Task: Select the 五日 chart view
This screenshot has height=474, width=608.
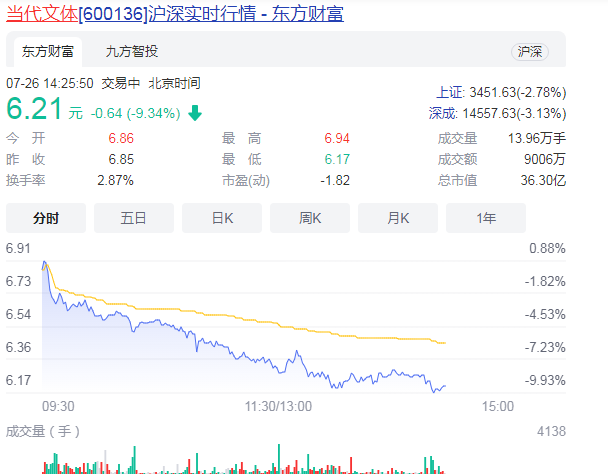Action: coord(133,217)
